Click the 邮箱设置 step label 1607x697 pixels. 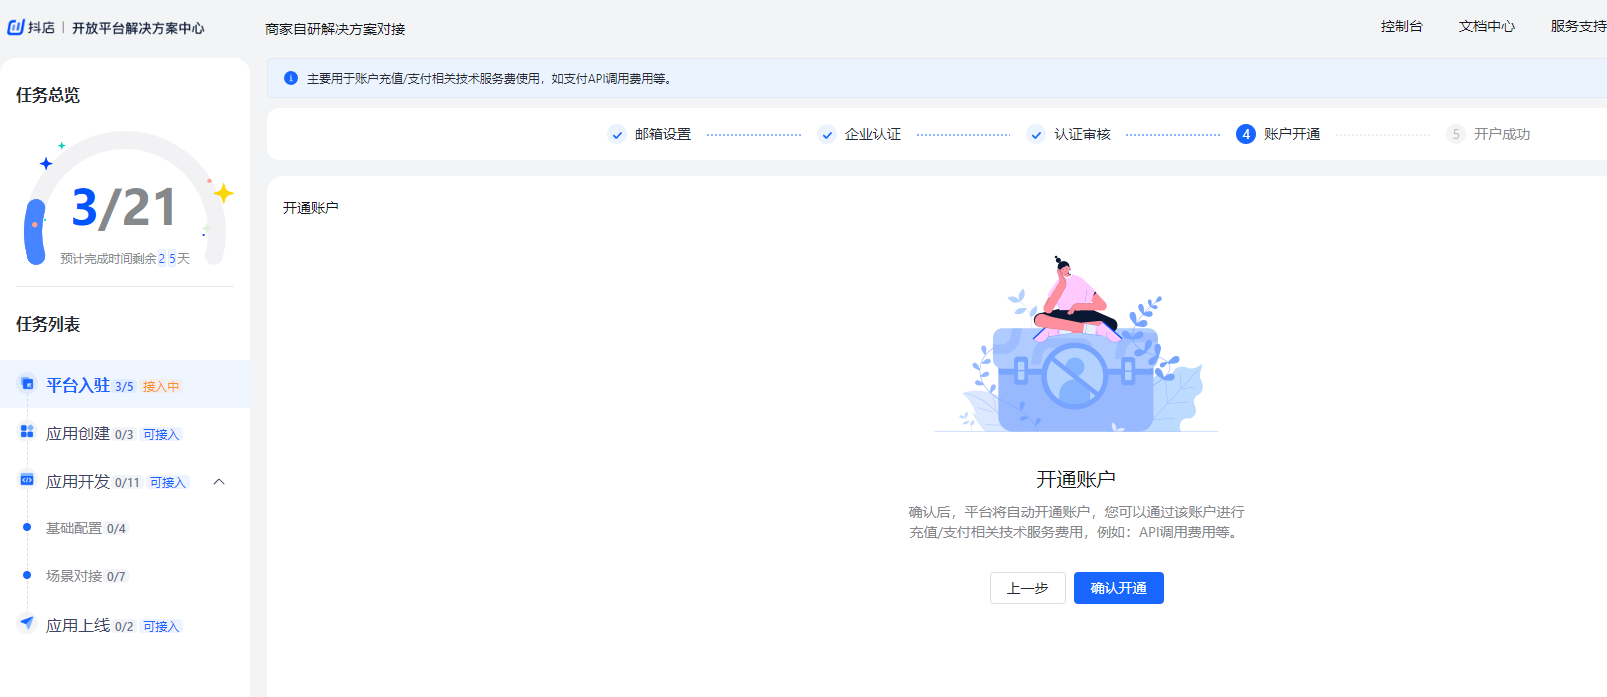663,134
